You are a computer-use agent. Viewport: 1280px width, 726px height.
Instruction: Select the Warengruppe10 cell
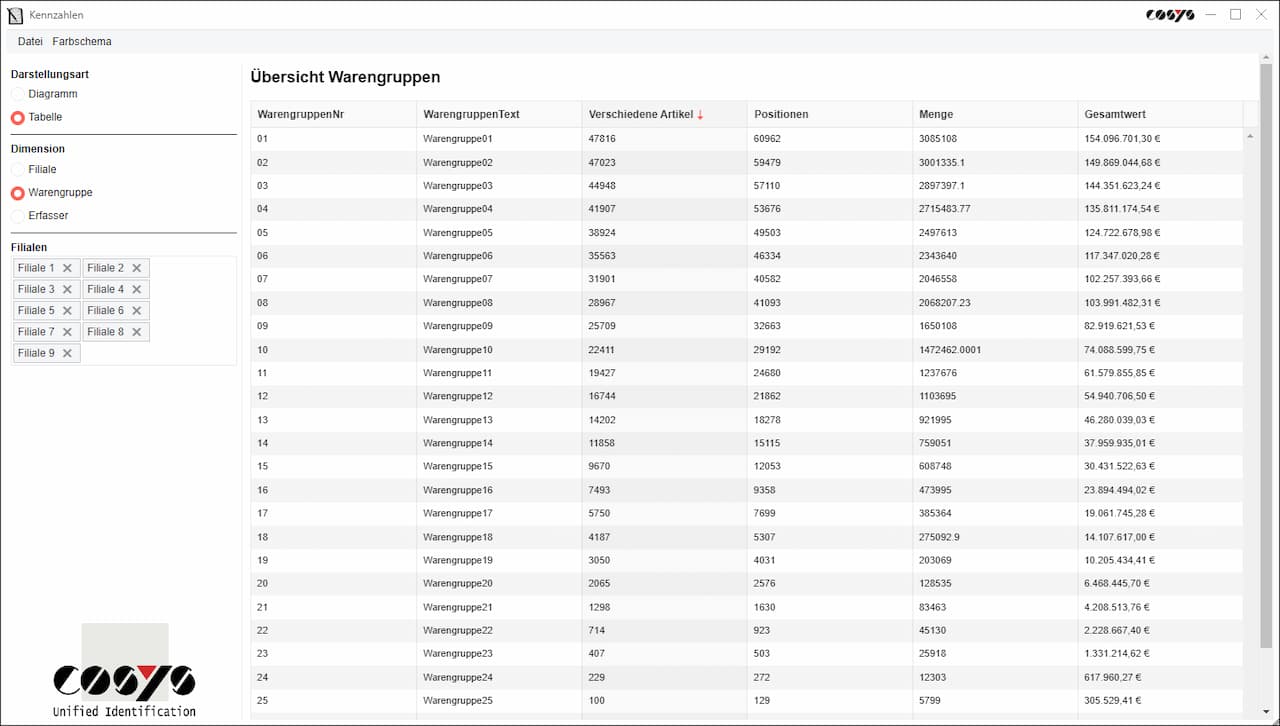click(499, 350)
